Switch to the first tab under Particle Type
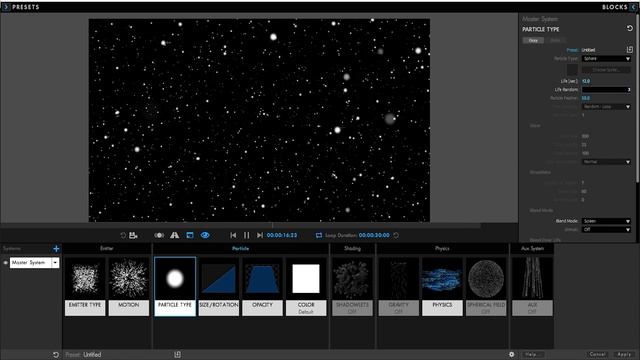 point(533,40)
